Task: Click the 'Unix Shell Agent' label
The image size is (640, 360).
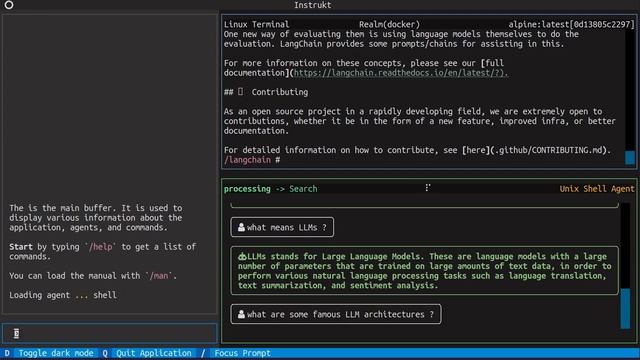Action: (x=597, y=189)
